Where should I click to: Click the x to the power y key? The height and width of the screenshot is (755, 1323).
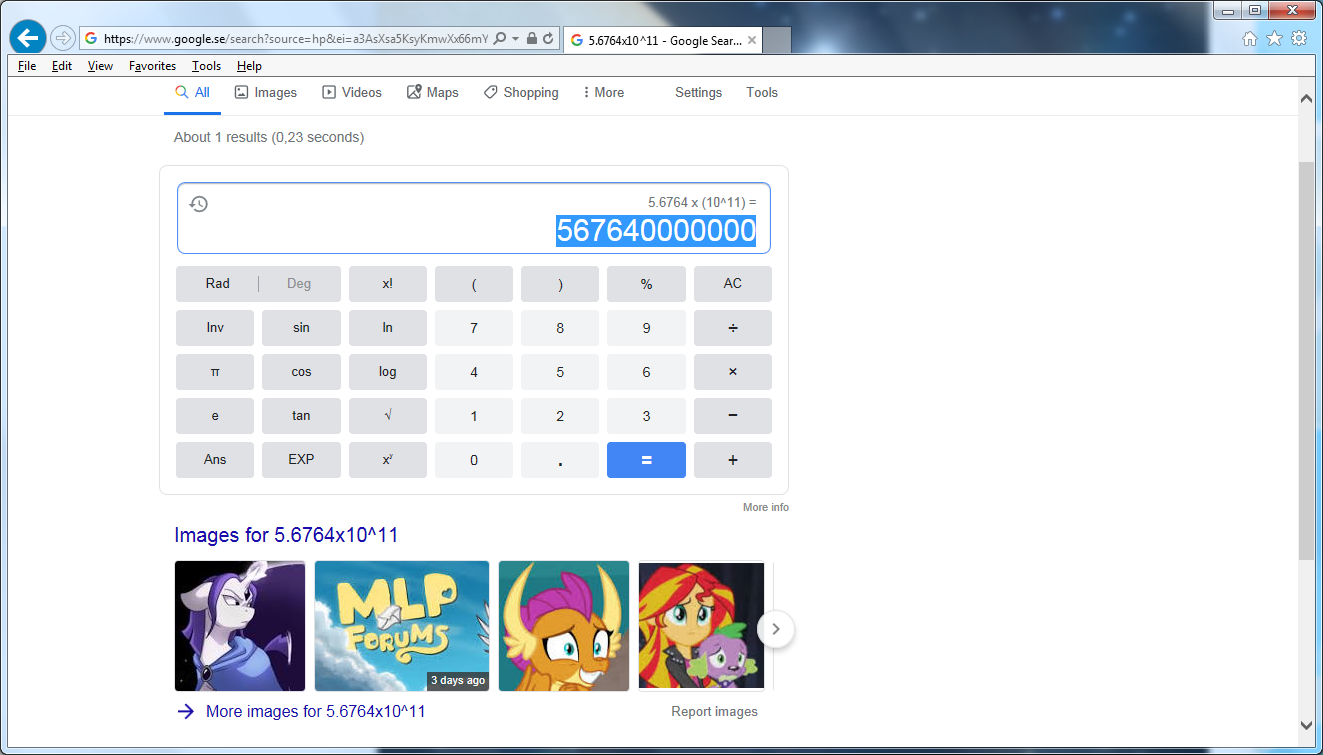point(388,460)
